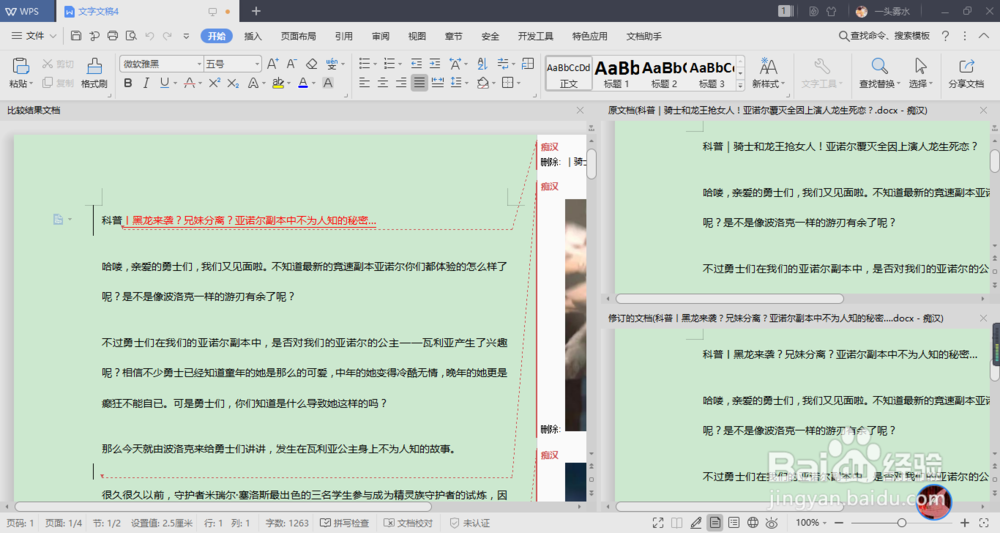1000x533 pixels.
Task: Collapse the ribbon with the chevron
Action: (984, 36)
